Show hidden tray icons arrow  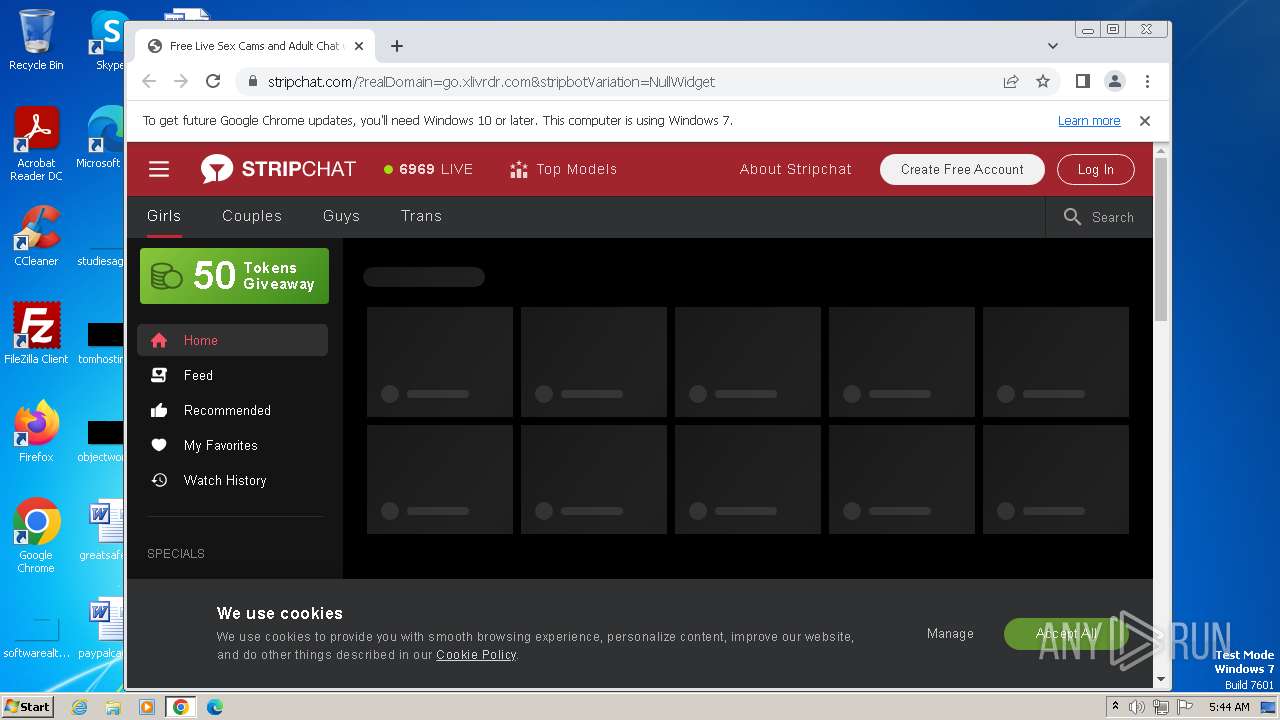coord(1115,707)
